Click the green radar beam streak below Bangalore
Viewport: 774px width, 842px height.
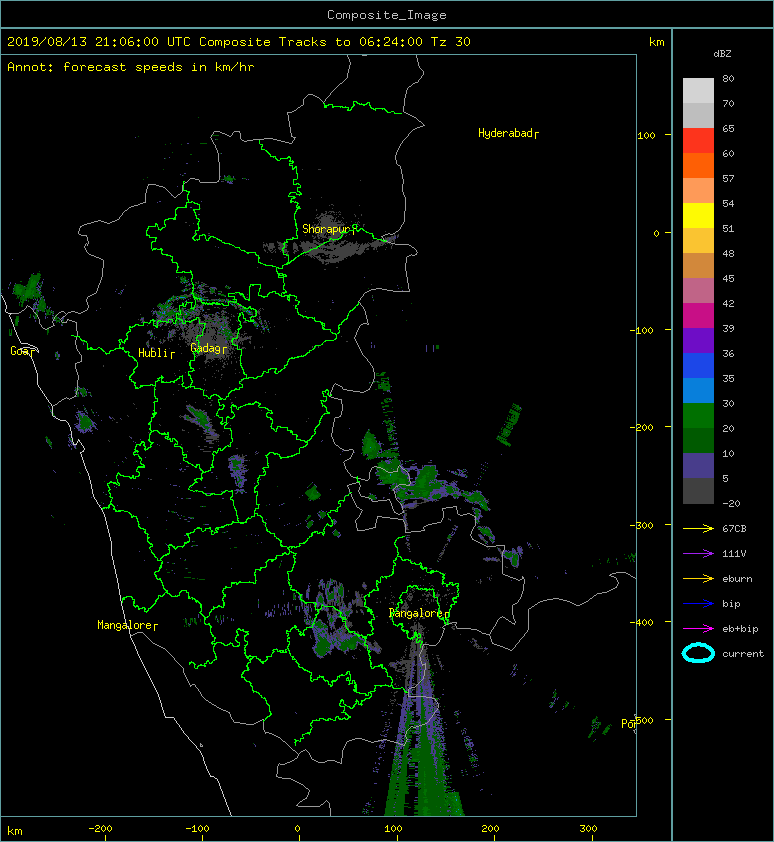click(x=424, y=752)
